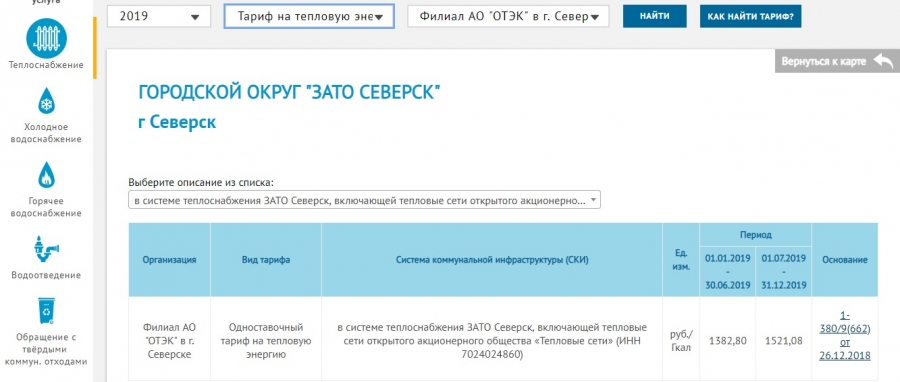Open the Филиал АО ОТЭК organization dropdown

click(508, 16)
